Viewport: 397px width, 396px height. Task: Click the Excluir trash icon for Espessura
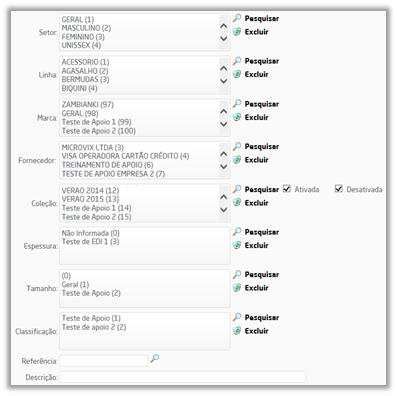pyautogui.click(x=237, y=245)
